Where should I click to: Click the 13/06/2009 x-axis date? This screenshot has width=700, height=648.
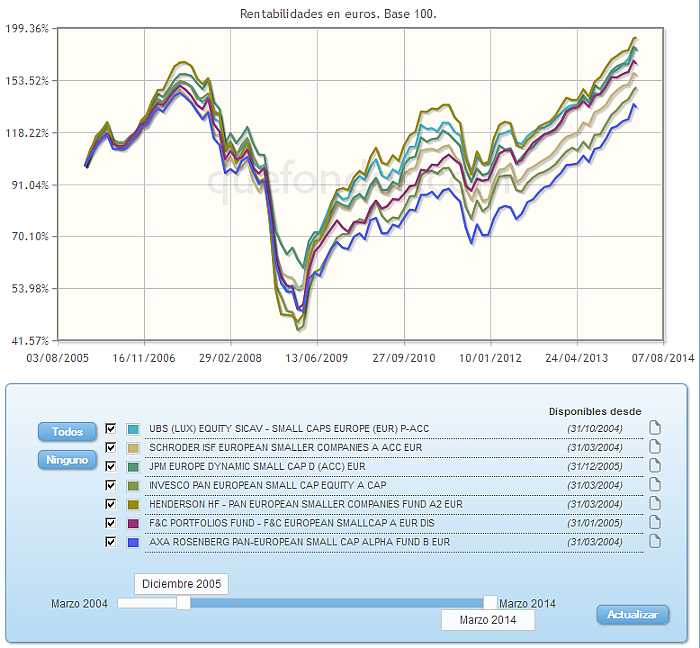coord(317,358)
